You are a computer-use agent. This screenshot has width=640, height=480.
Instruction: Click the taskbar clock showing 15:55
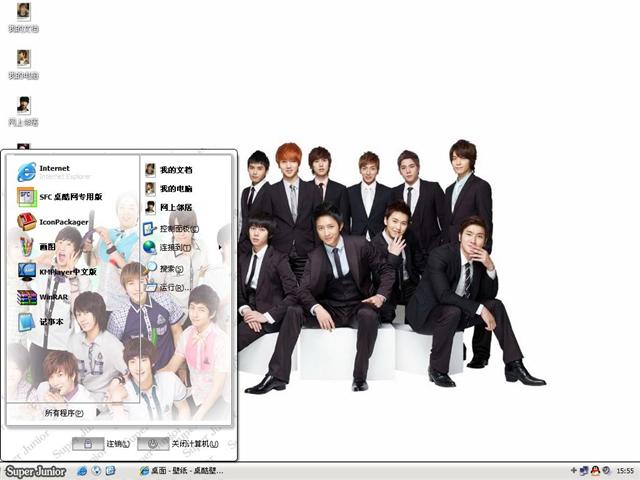pos(625,471)
